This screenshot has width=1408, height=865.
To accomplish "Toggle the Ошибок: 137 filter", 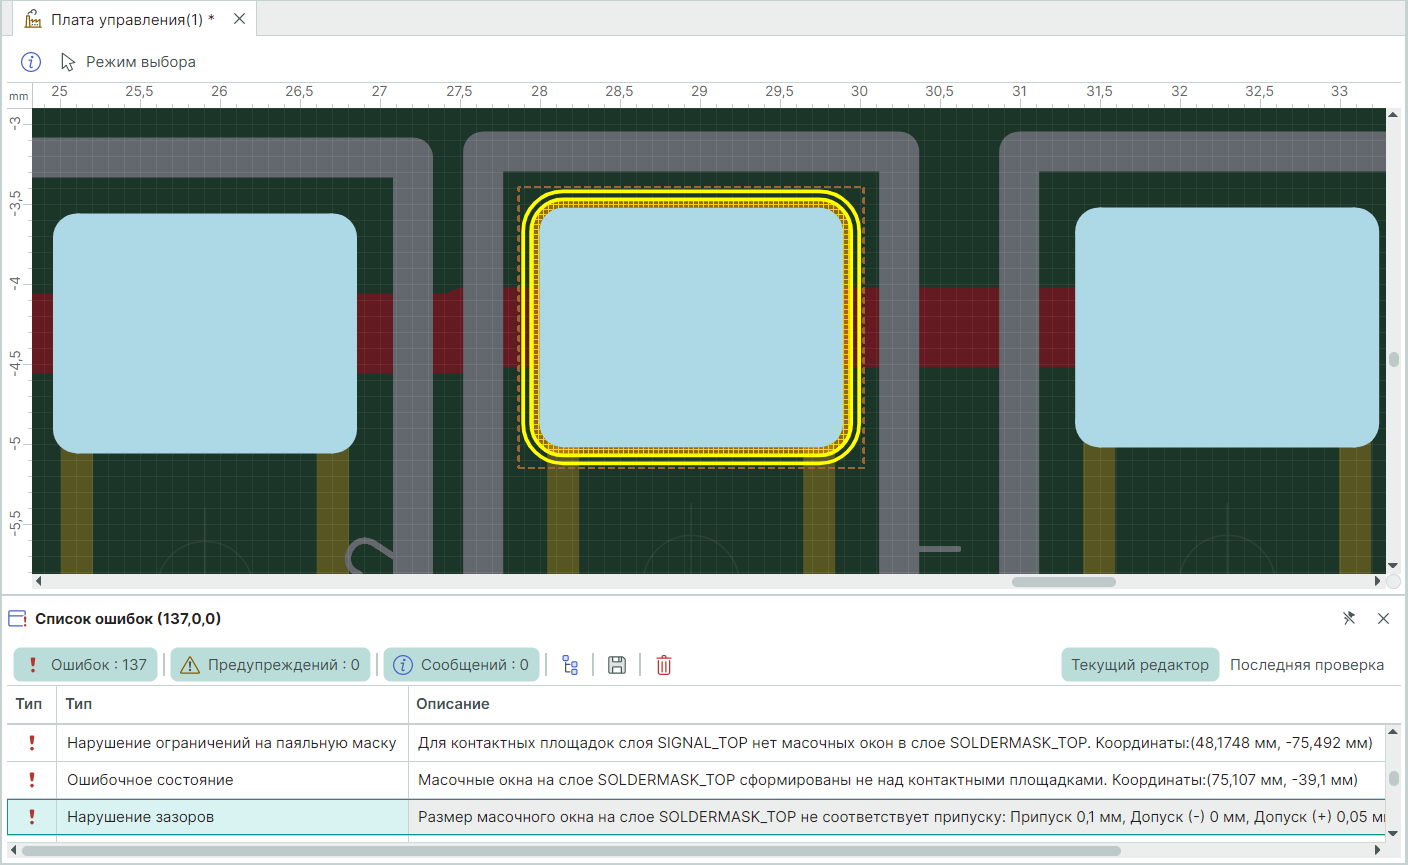I will click(86, 665).
